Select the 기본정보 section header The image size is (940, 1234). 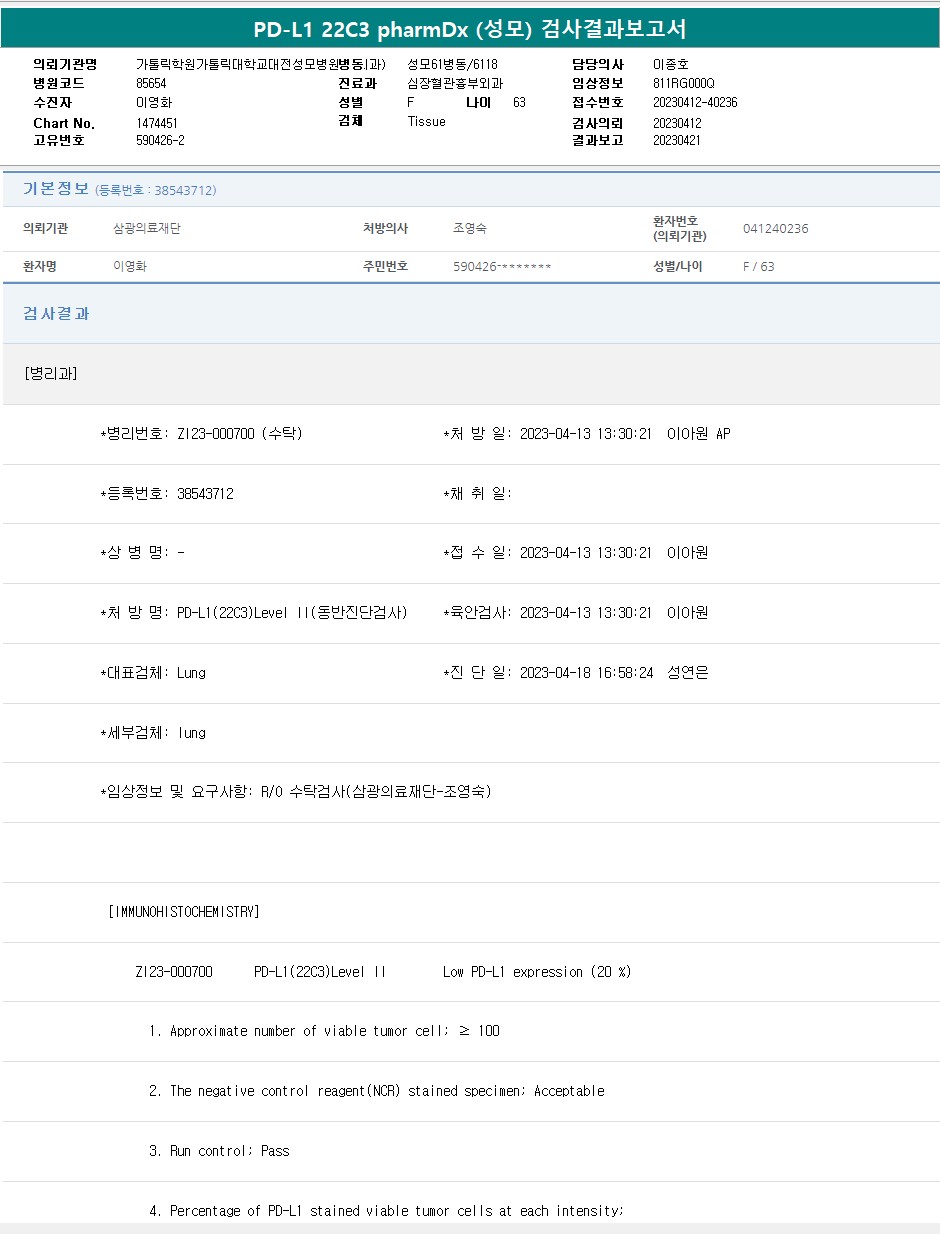56,189
